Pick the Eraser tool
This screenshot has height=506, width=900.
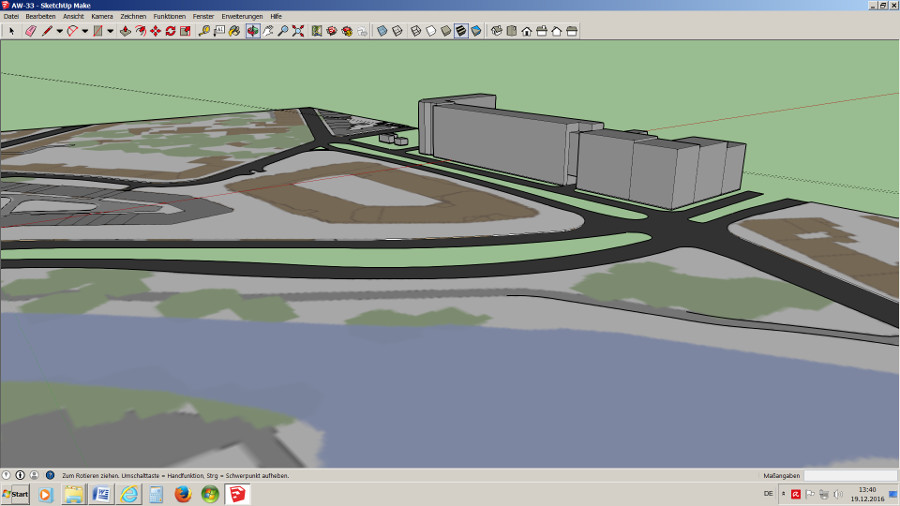30,31
